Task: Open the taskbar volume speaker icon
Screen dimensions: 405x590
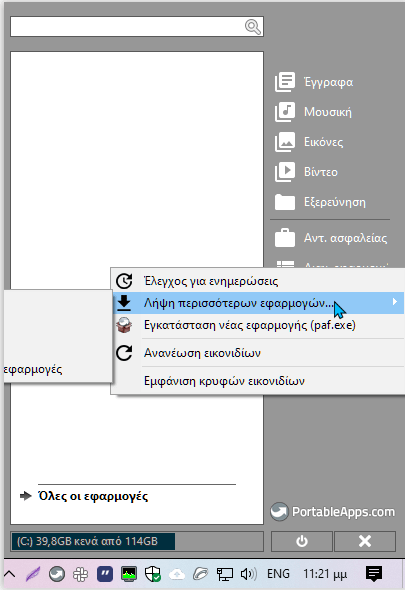Action: [x=248, y=574]
